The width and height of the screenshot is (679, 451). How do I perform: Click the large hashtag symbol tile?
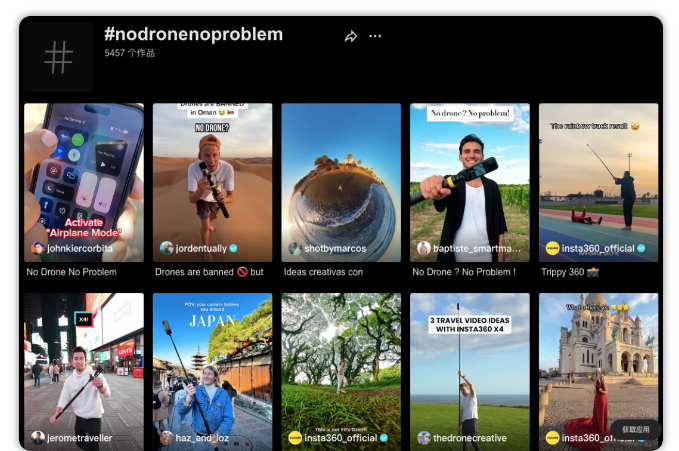click(x=58, y=57)
